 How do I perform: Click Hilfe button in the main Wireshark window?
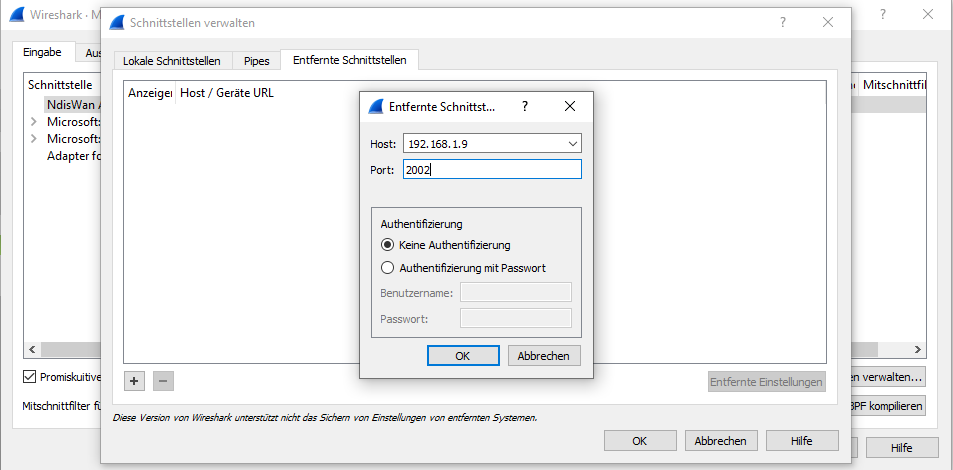[901, 448]
